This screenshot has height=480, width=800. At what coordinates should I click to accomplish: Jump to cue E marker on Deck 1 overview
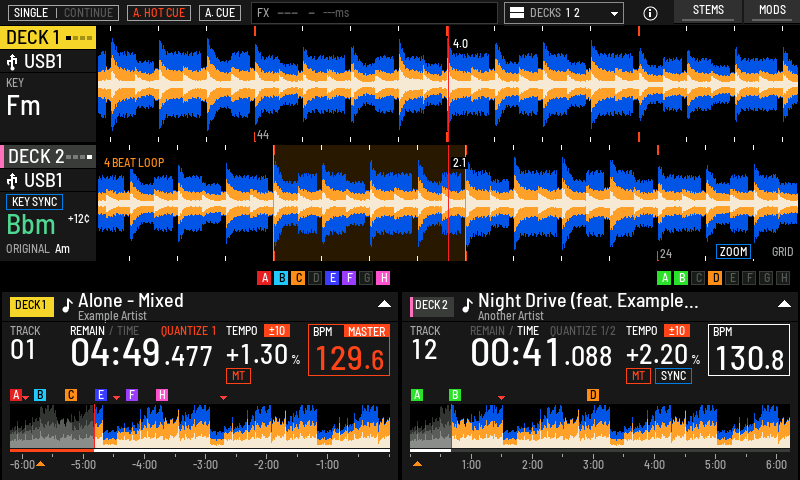pos(101,395)
